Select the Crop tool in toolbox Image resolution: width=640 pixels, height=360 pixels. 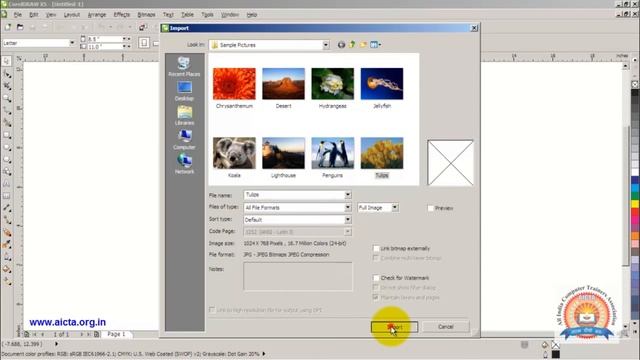click(7, 86)
